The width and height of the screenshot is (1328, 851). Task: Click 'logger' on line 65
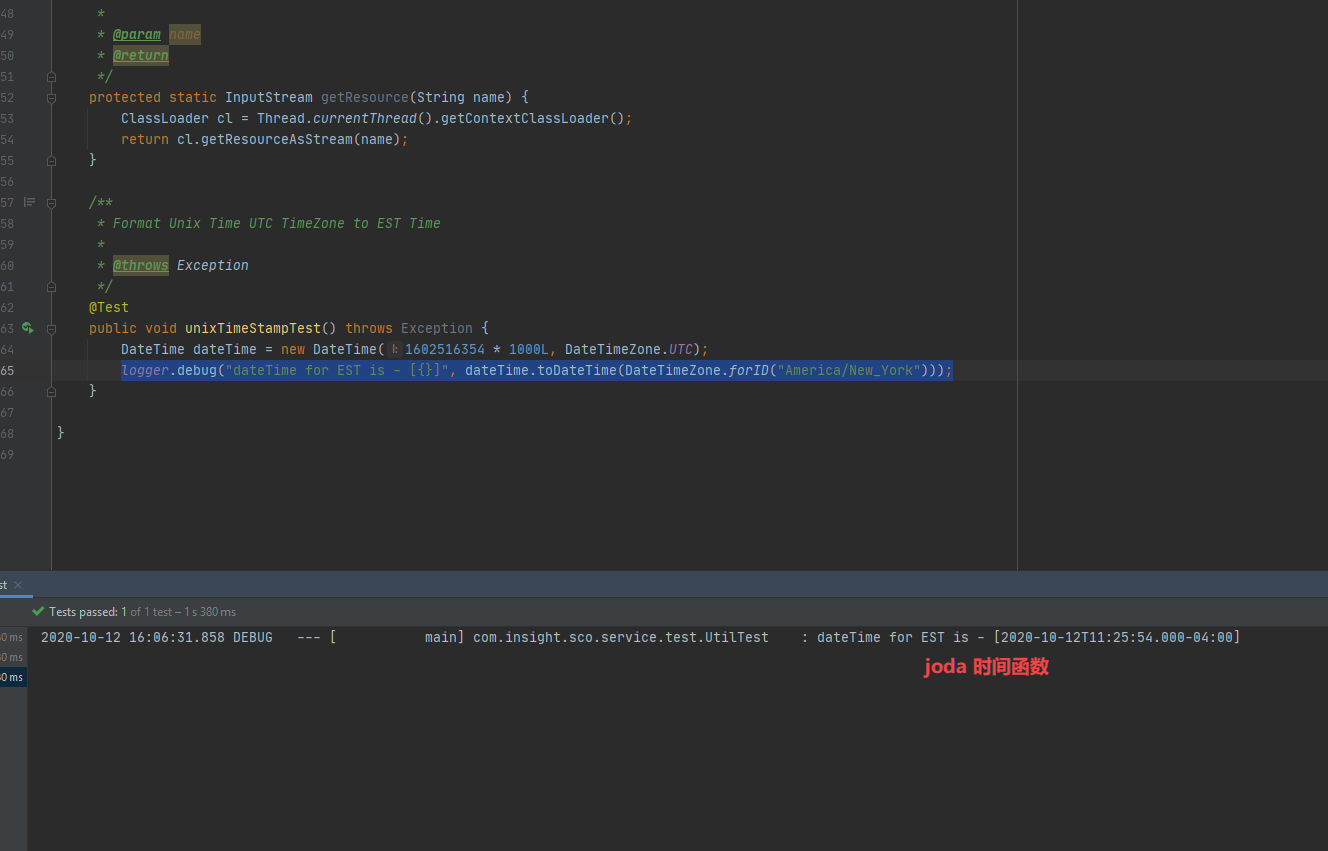(x=145, y=370)
